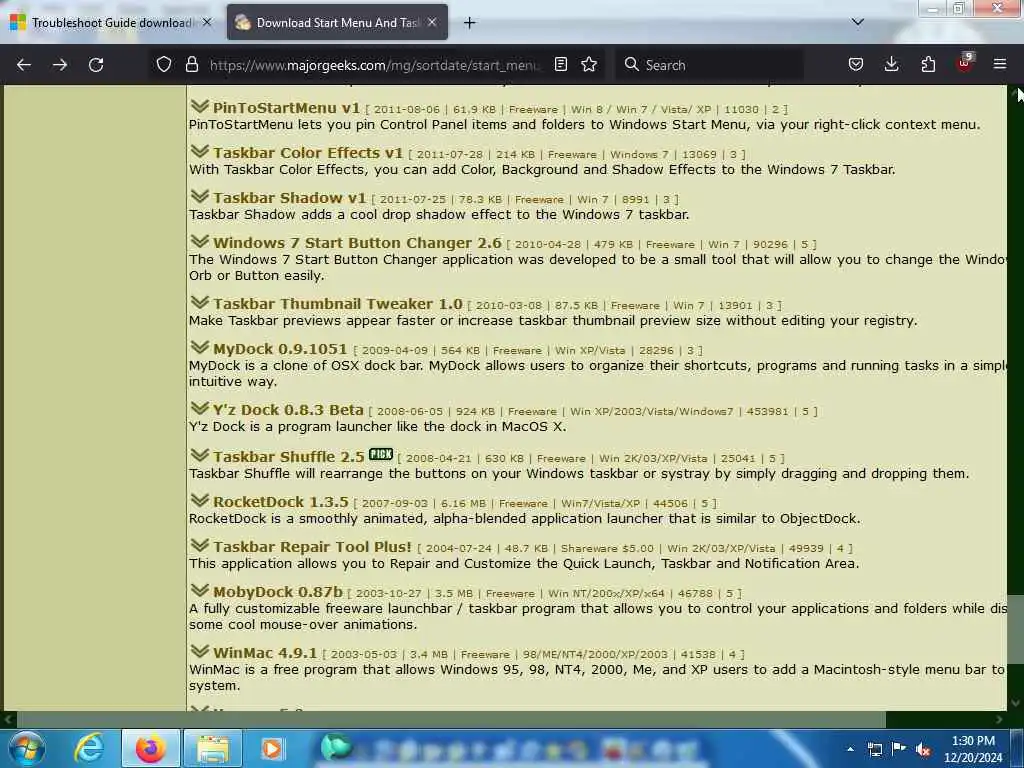1024x768 pixels.
Task: Click the scroll-down arrow of page scrollbar
Action: (x=1016, y=703)
